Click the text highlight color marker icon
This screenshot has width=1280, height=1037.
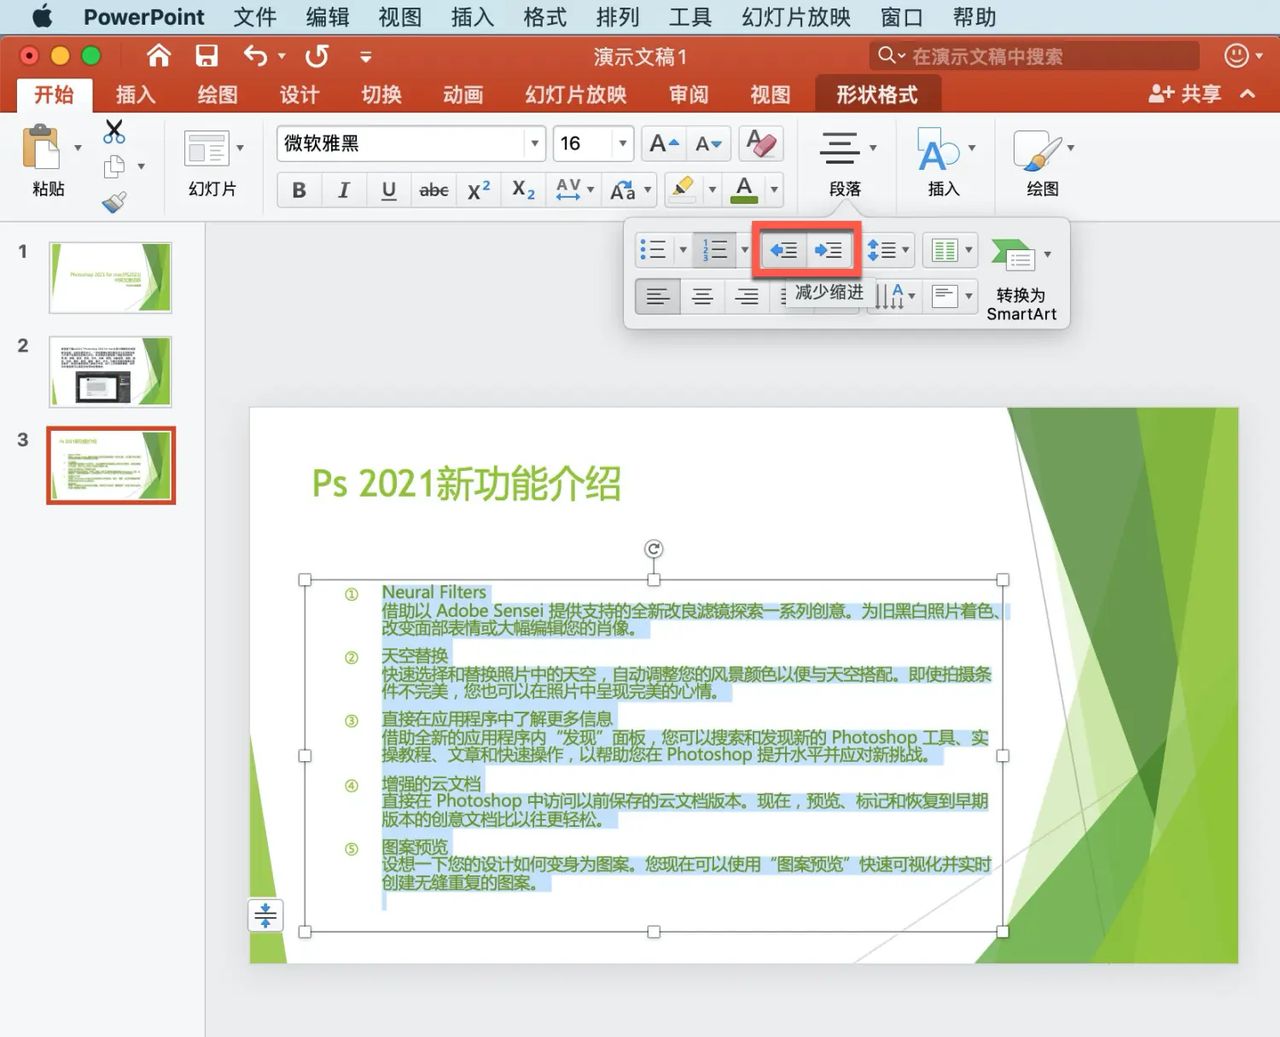click(684, 189)
